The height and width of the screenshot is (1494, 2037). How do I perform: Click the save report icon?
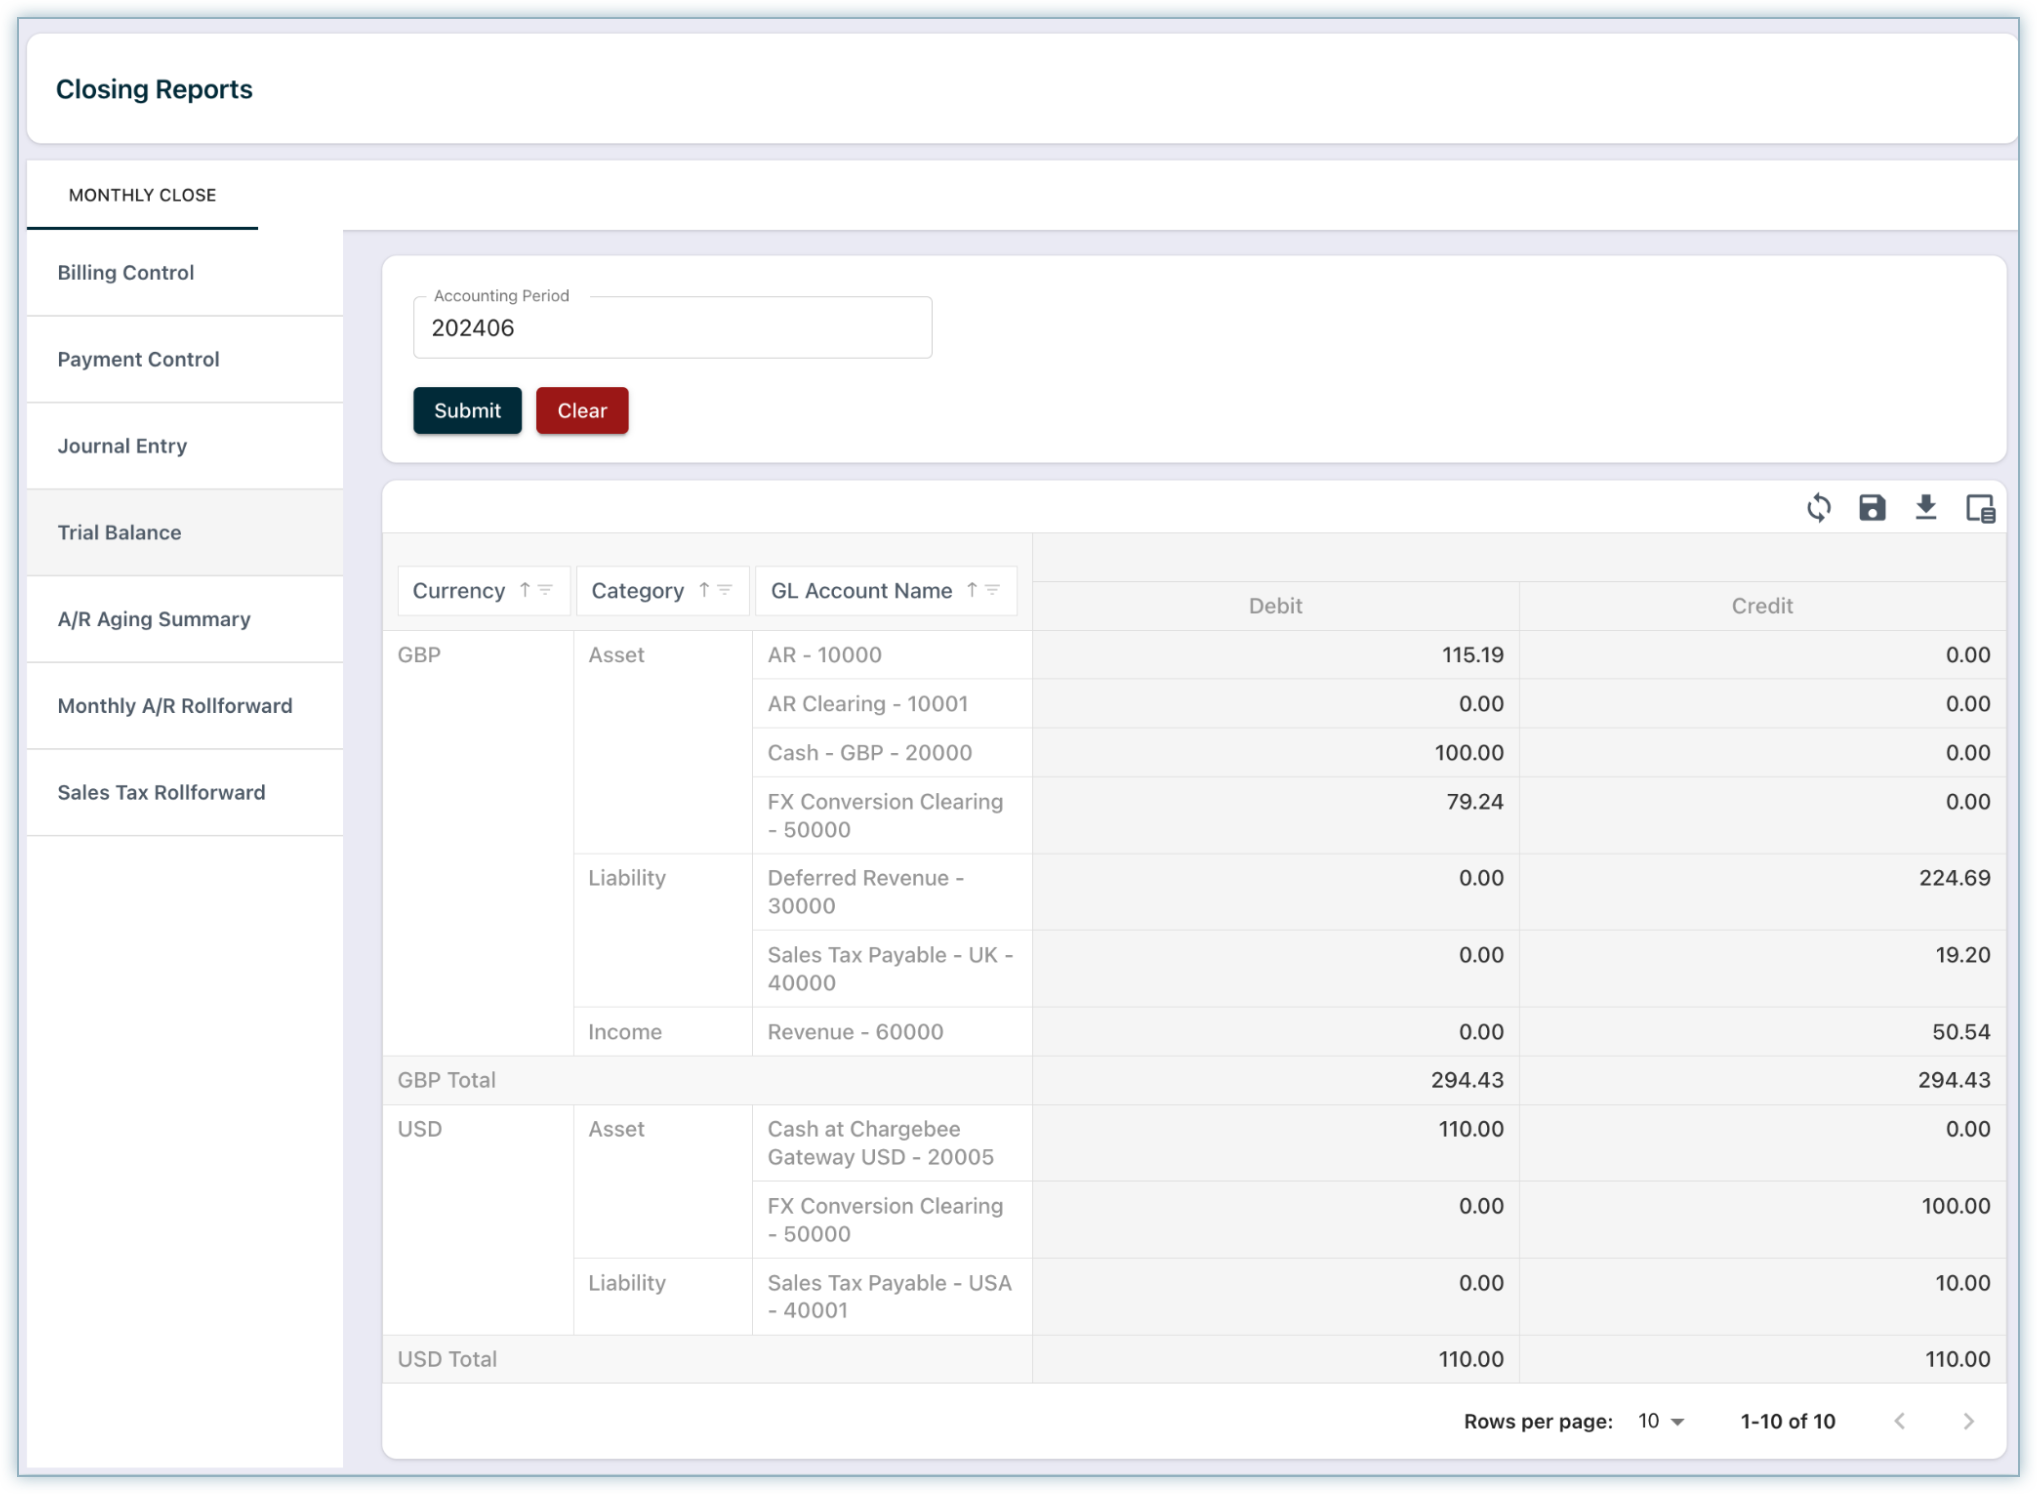pyautogui.click(x=1871, y=508)
